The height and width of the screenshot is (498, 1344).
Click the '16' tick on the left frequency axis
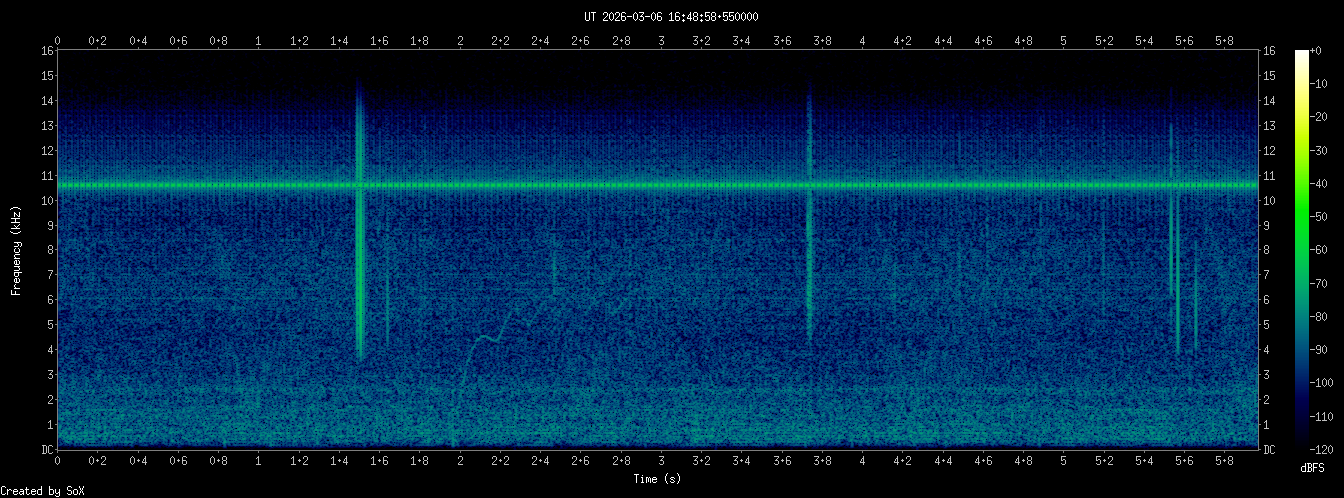click(47, 51)
